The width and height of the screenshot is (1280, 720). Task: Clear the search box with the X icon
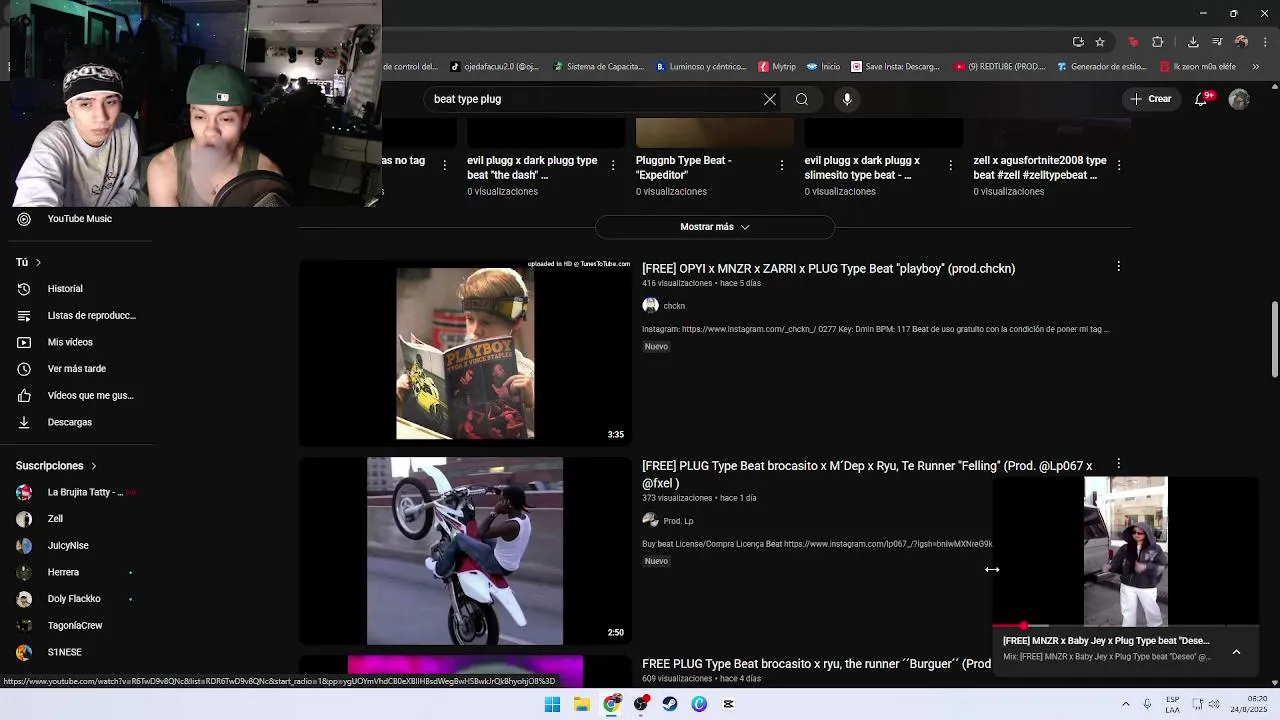[x=769, y=99]
